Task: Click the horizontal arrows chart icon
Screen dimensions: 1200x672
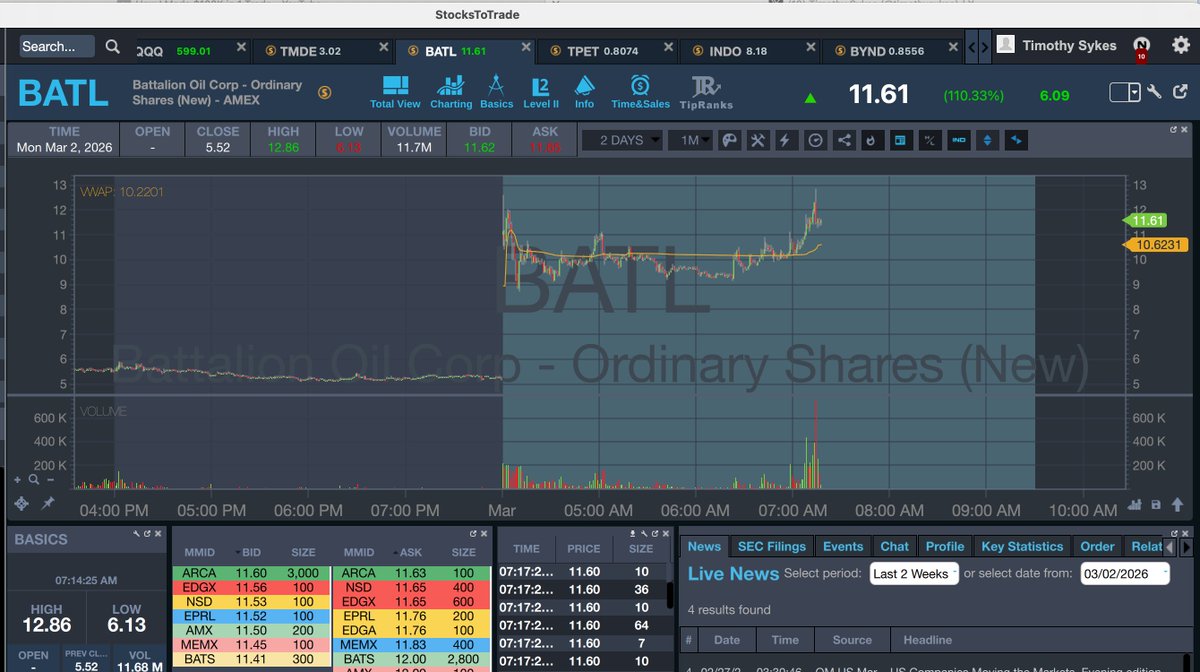Action: tap(1017, 140)
